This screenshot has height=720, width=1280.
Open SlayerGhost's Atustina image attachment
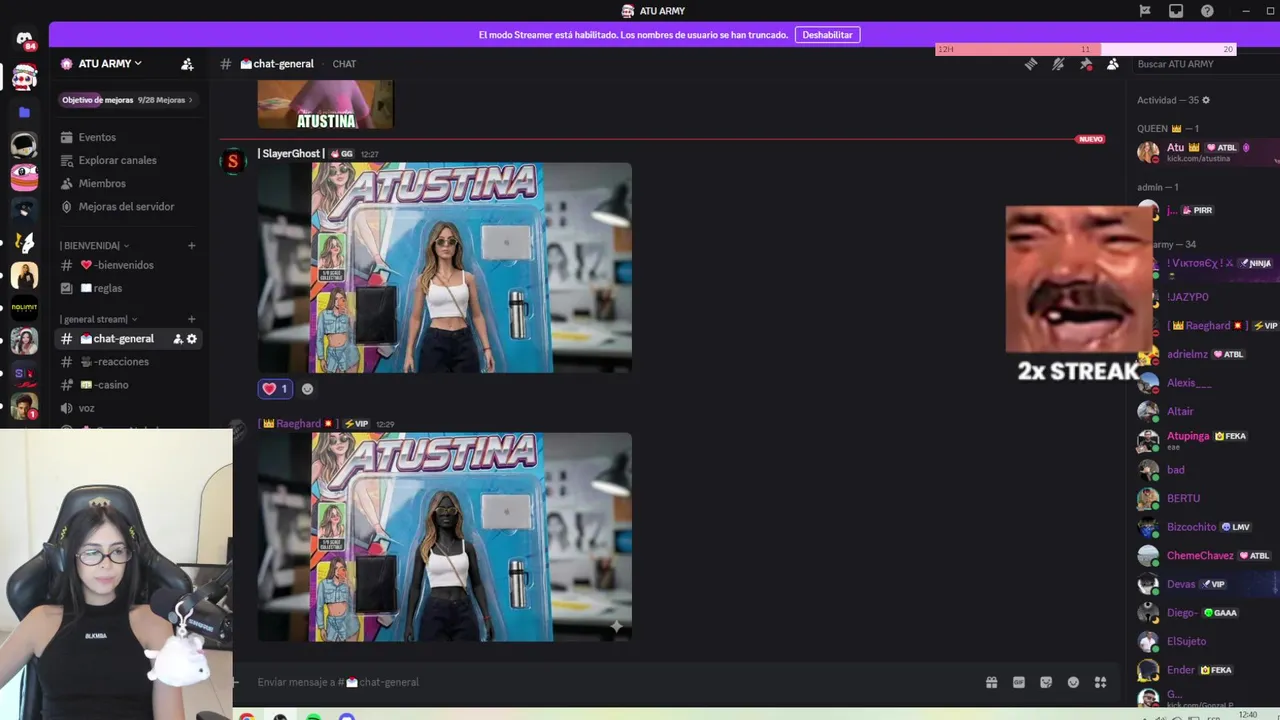[444, 268]
